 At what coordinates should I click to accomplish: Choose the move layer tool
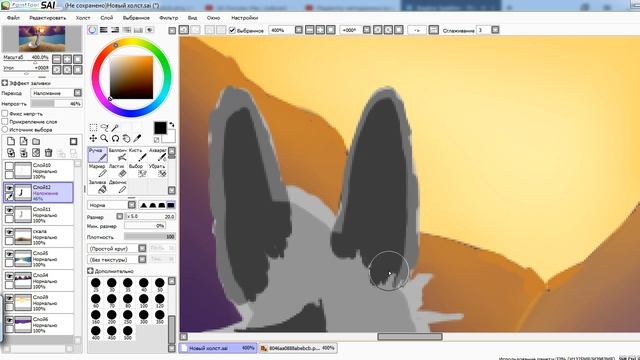[93, 138]
